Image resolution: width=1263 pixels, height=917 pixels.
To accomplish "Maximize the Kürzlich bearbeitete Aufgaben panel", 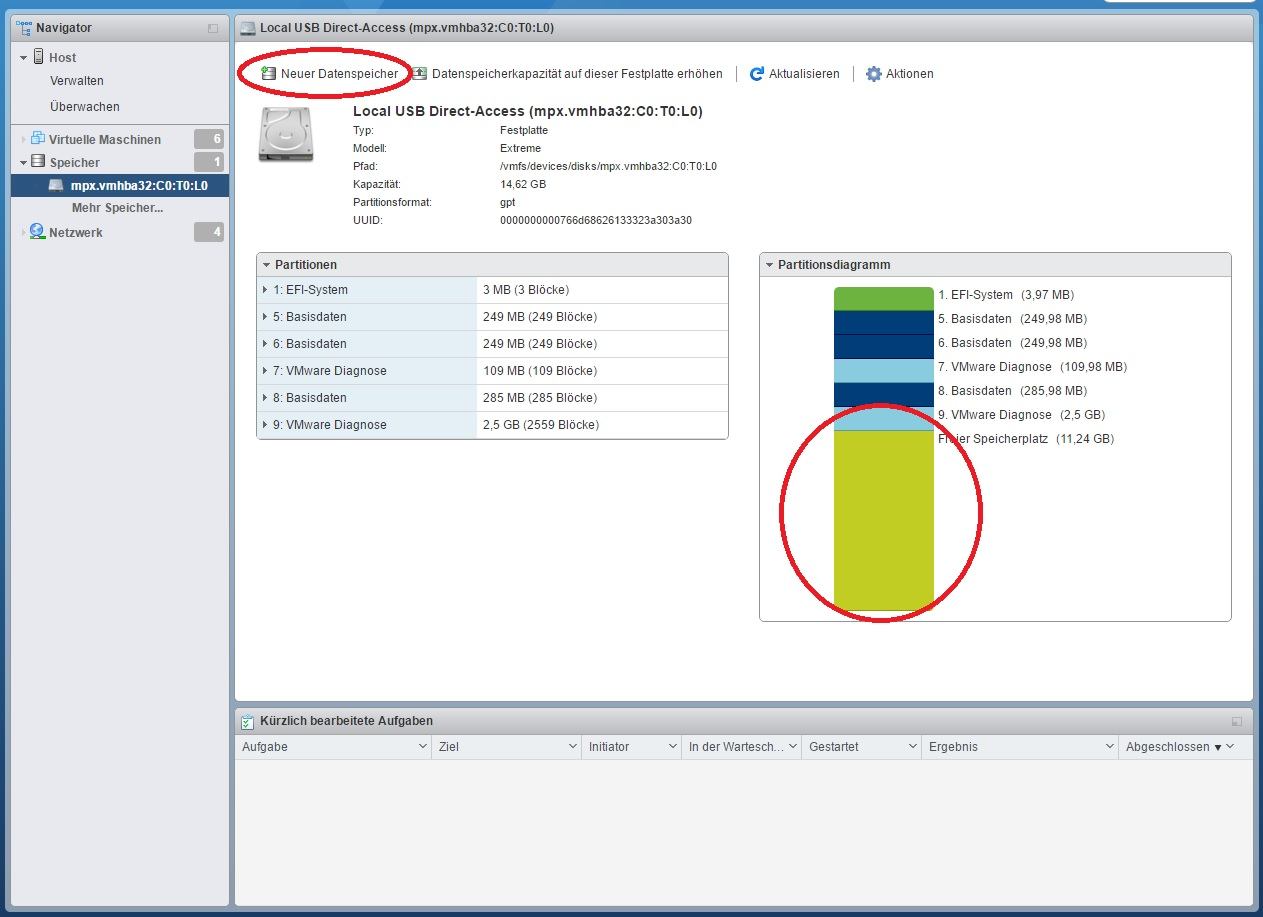I will click(x=1237, y=721).
